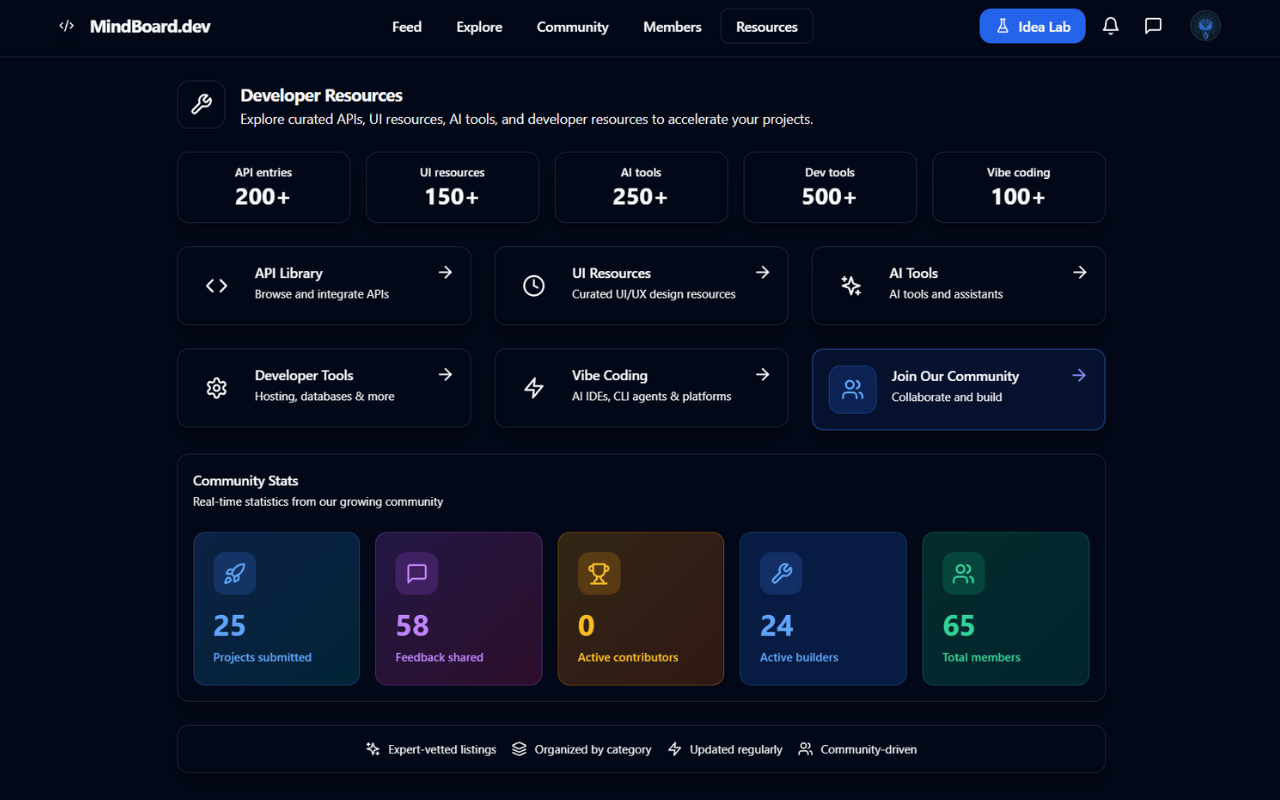This screenshot has width=1280, height=800.
Task: Click the Expert-vetted listings badge
Action: [x=431, y=749]
